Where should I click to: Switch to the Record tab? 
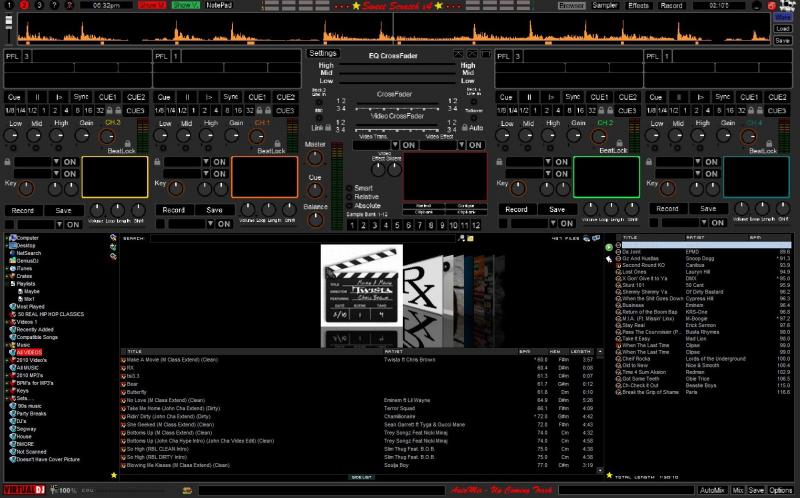click(x=671, y=6)
